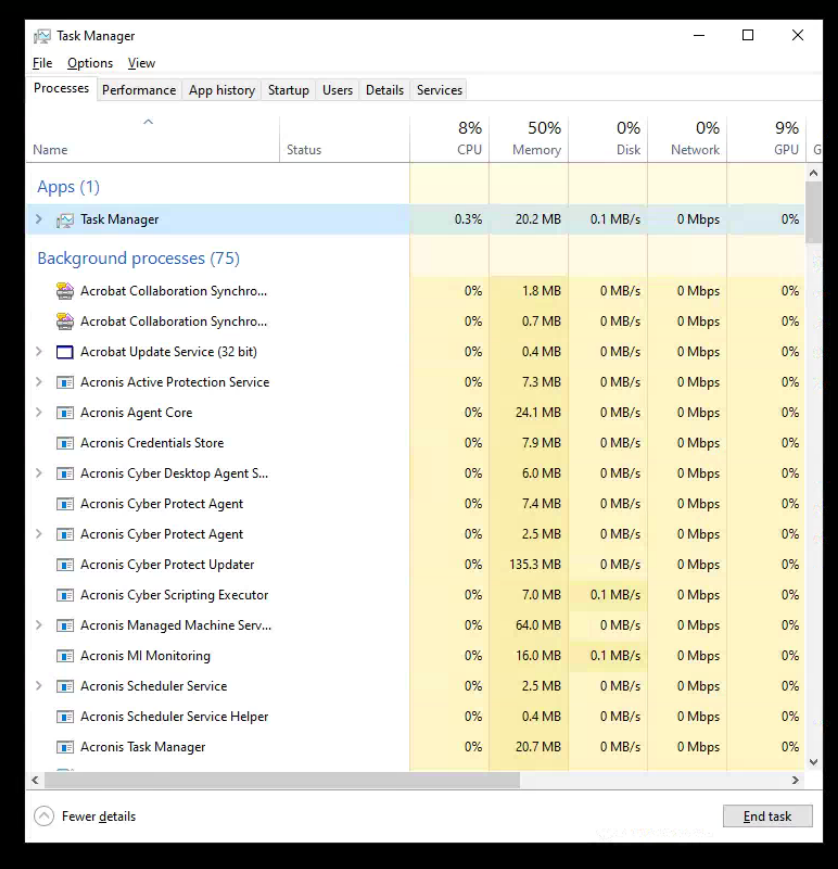This screenshot has width=838, height=869.
Task: Switch to the Performance tab
Action: point(139,90)
